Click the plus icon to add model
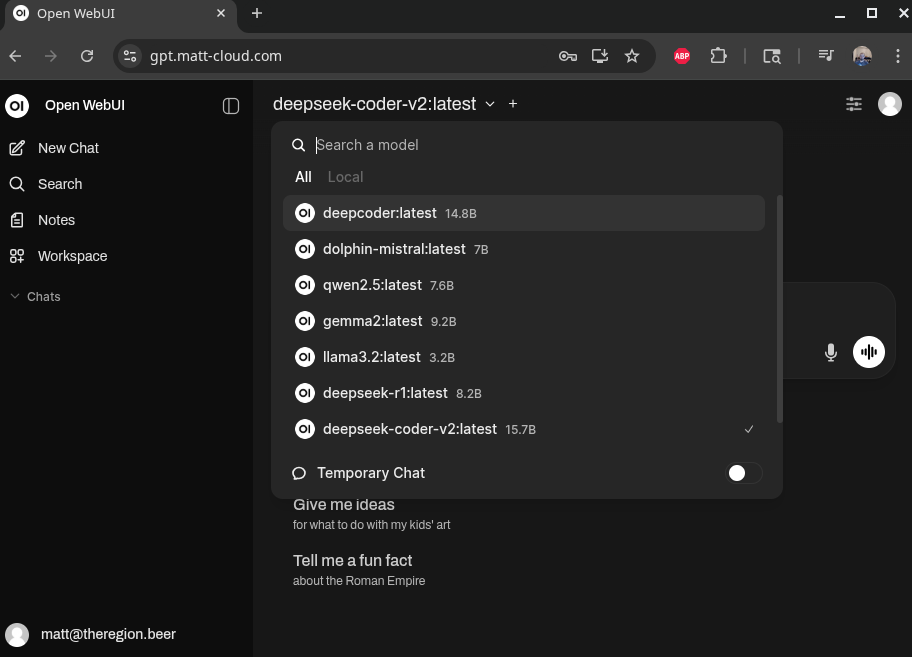 point(513,104)
